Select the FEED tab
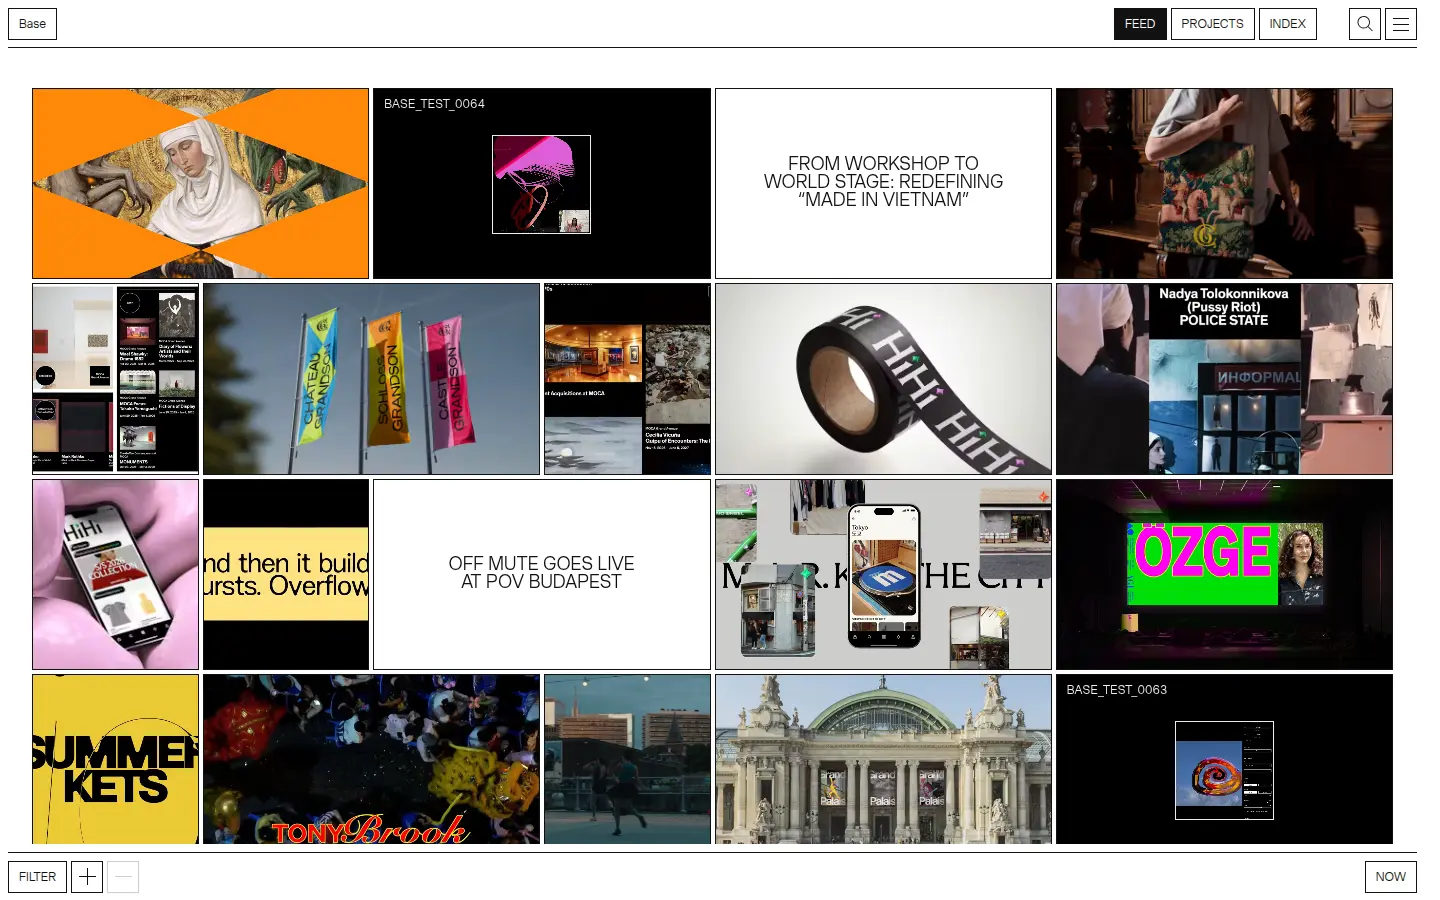The image size is (1440, 900). click(x=1140, y=24)
